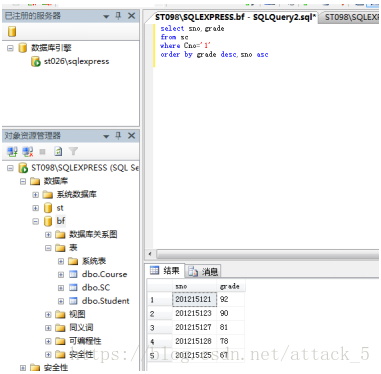
Task: Select the 同义词 folder
Action: 81,328
